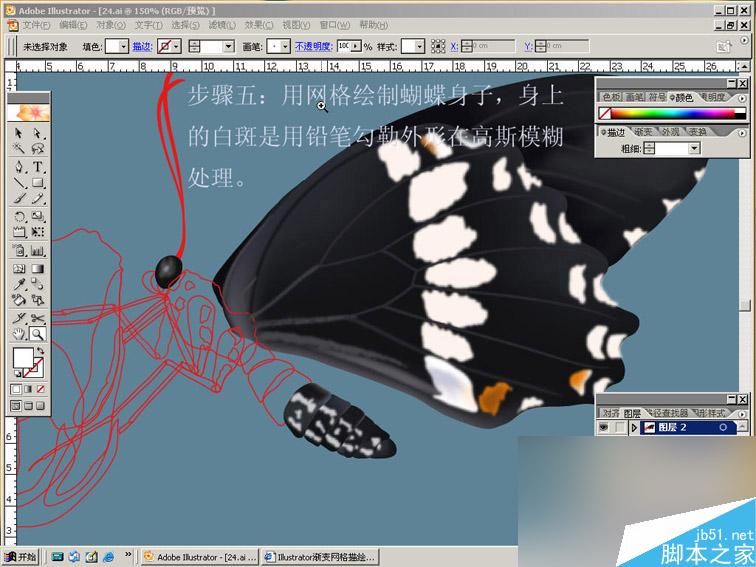Click target circle of 图层 2
The height and width of the screenshot is (567, 756).
723,427
